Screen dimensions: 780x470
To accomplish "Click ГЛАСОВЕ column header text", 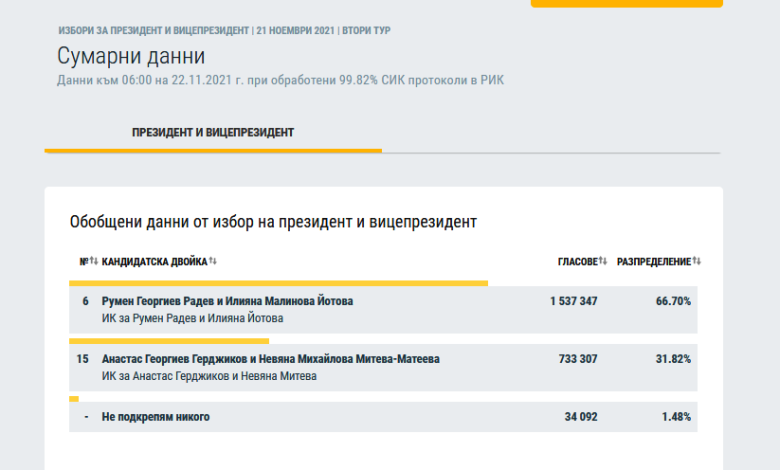I will point(578,262).
